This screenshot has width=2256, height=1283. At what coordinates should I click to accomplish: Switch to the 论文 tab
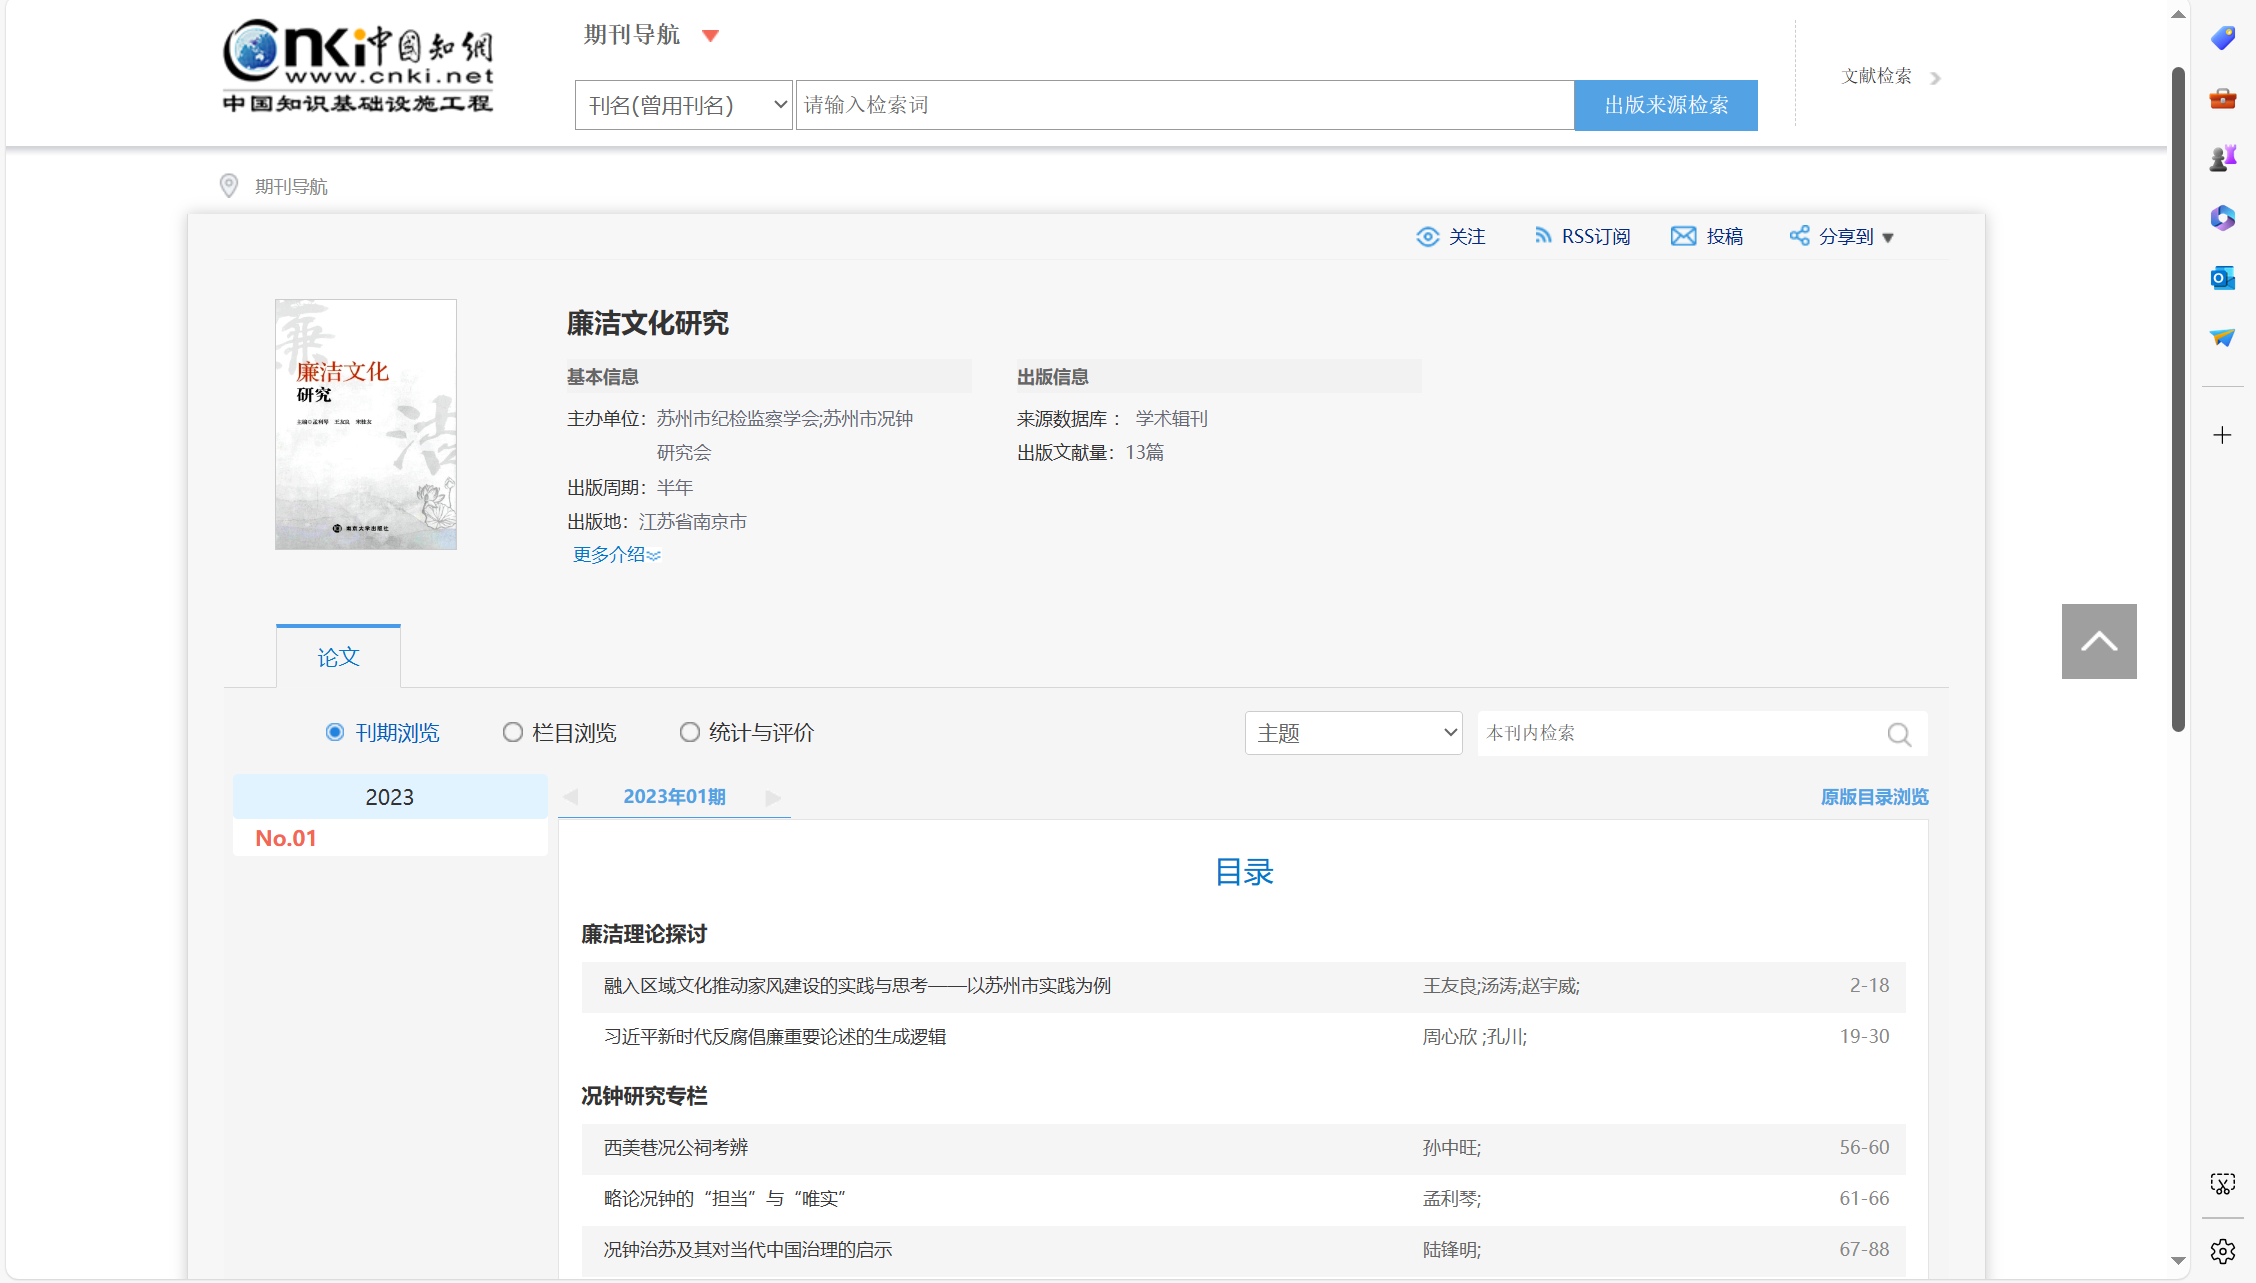click(338, 657)
